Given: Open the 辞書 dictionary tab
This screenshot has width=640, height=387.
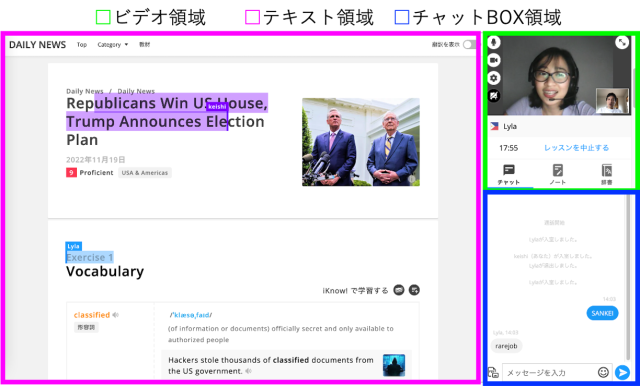Looking at the screenshot, I should 607,175.
